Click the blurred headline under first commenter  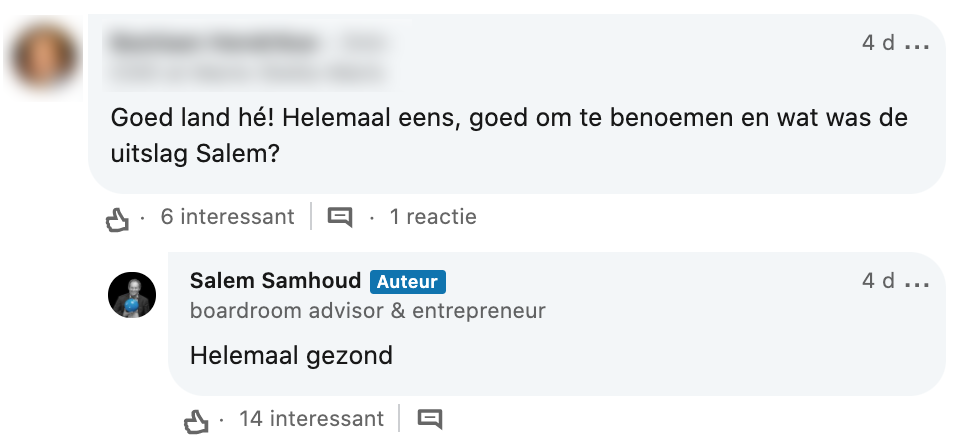pos(245,72)
